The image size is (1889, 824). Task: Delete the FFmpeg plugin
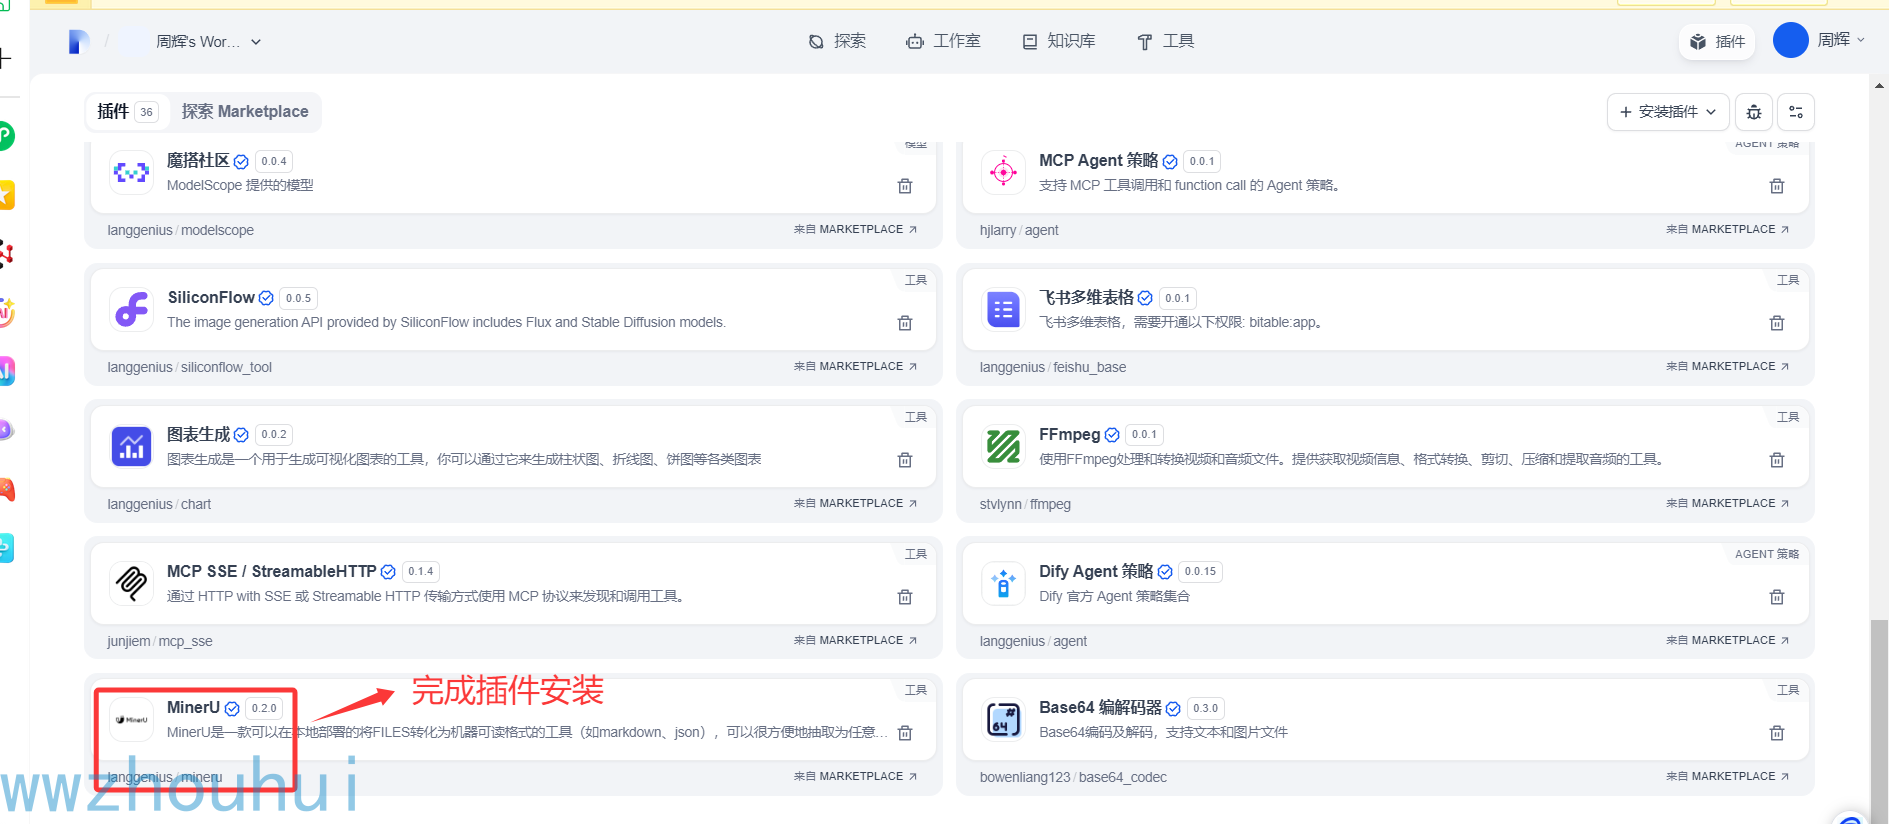1777,460
